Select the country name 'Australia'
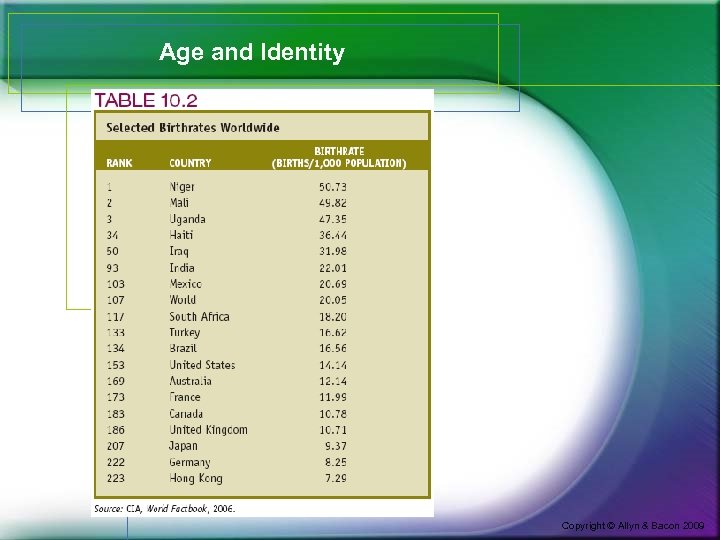 [x=191, y=381]
